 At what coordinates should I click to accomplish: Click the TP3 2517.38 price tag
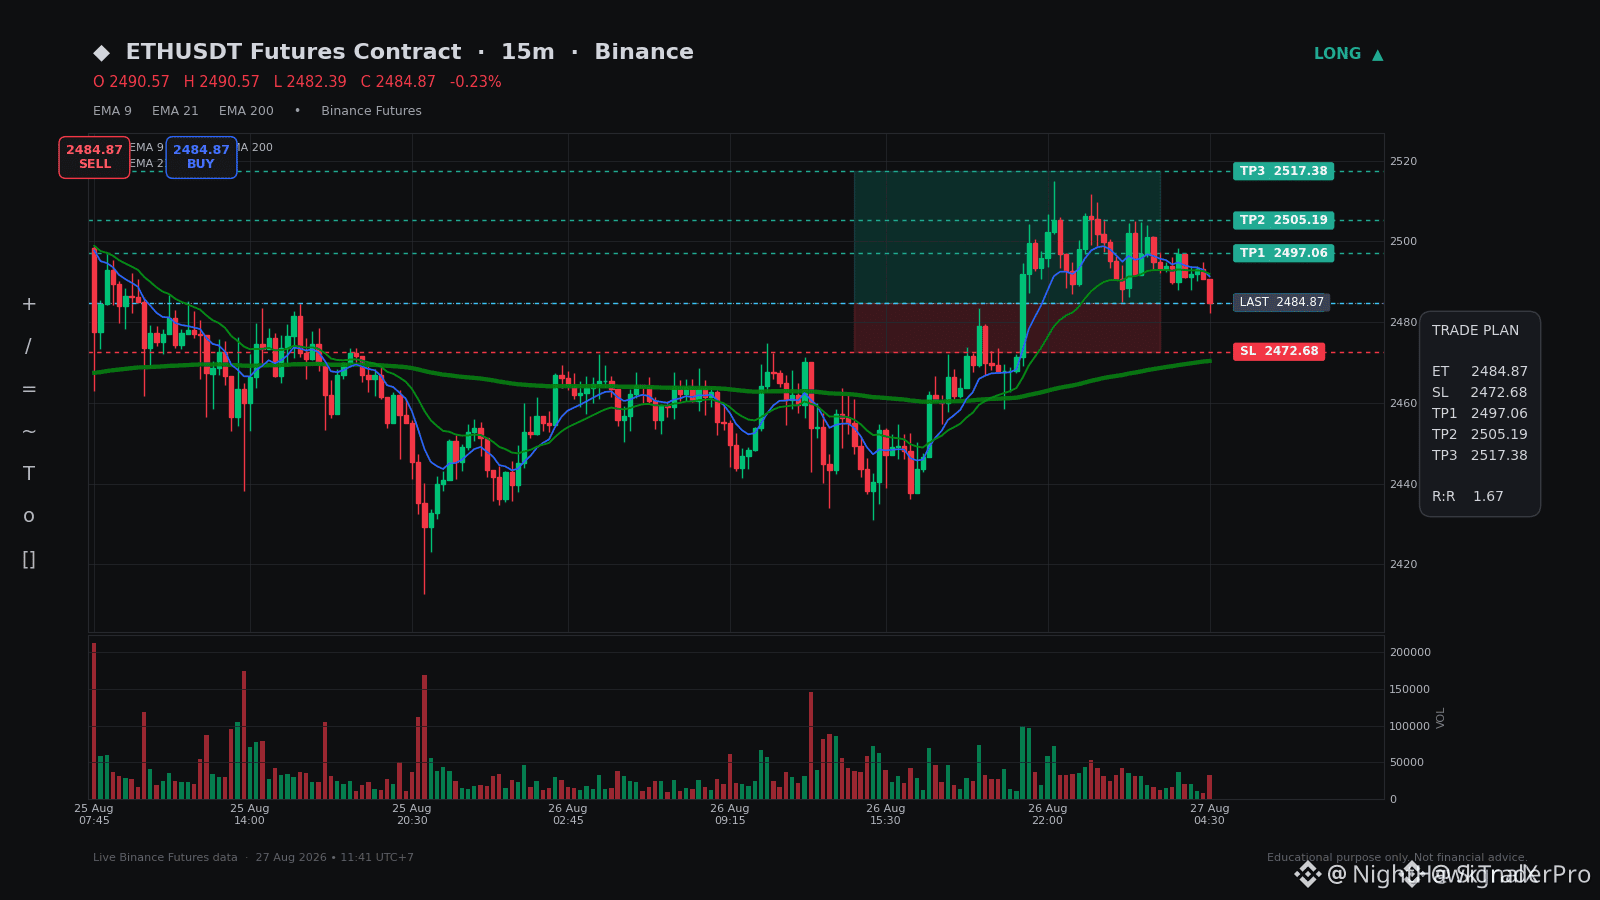click(x=1283, y=171)
